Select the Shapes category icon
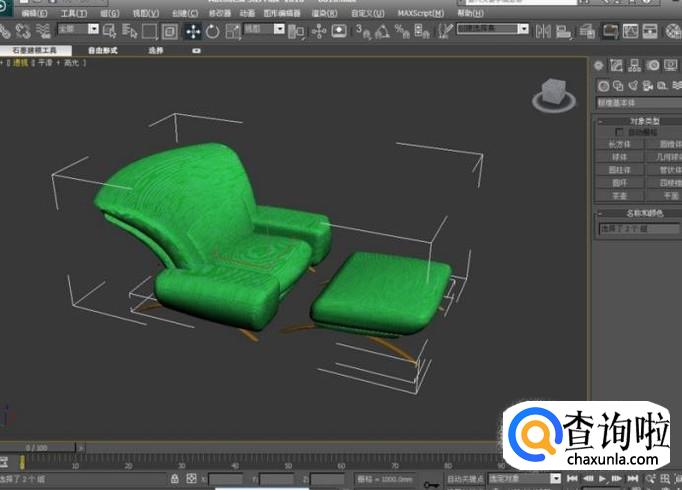The image size is (682, 490). [x=619, y=86]
